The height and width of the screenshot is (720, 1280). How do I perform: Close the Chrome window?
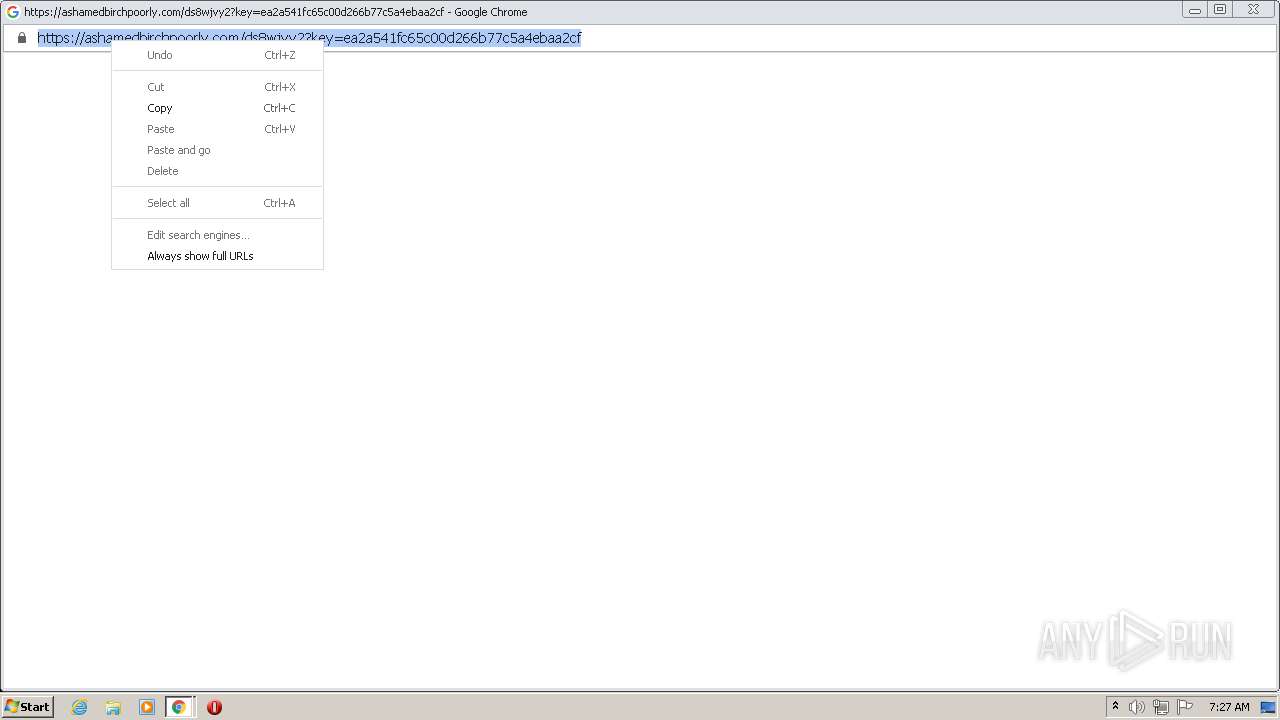[x=1253, y=10]
